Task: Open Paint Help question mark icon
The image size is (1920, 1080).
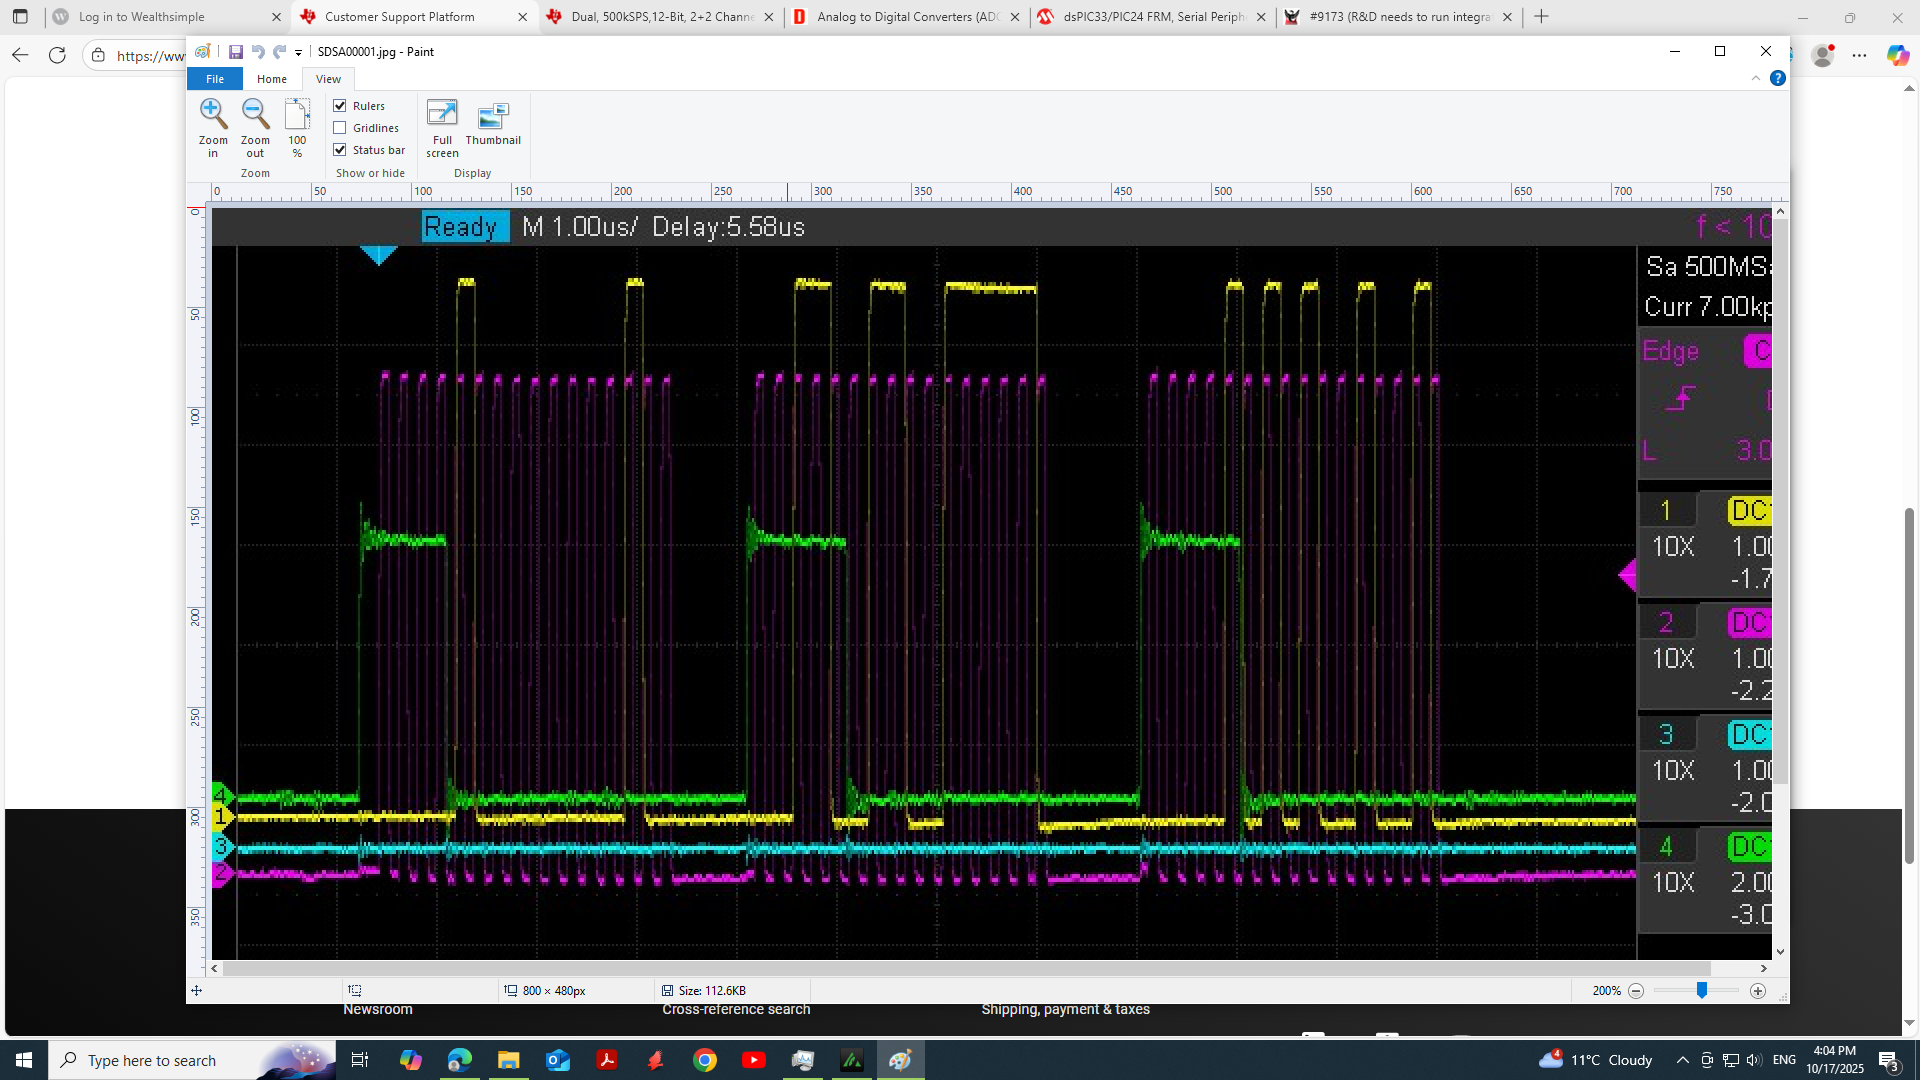Action: (x=1777, y=78)
